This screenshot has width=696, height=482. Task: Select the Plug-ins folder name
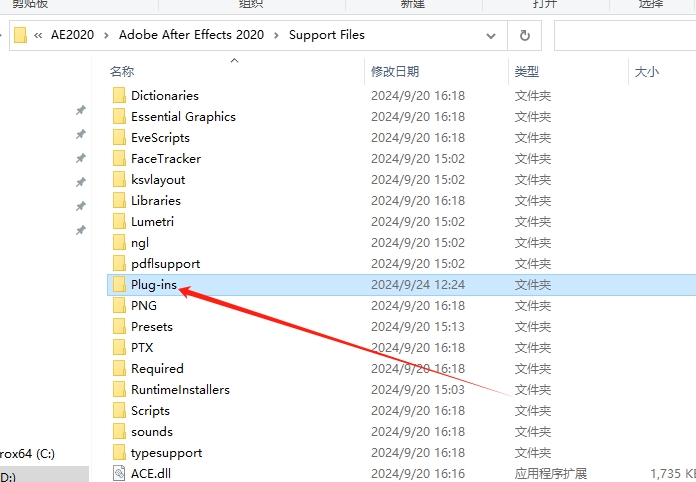[154, 284]
